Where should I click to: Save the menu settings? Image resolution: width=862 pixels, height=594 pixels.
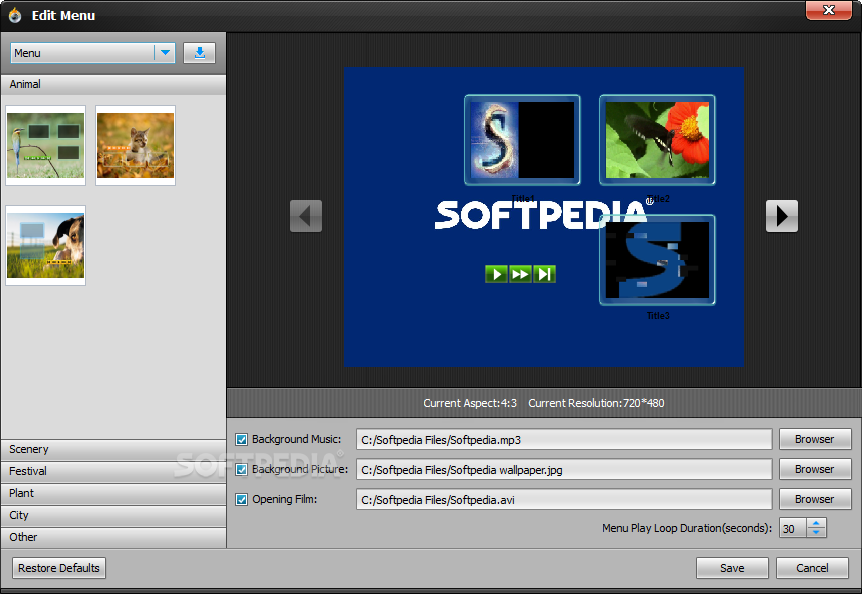[x=732, y=568]
